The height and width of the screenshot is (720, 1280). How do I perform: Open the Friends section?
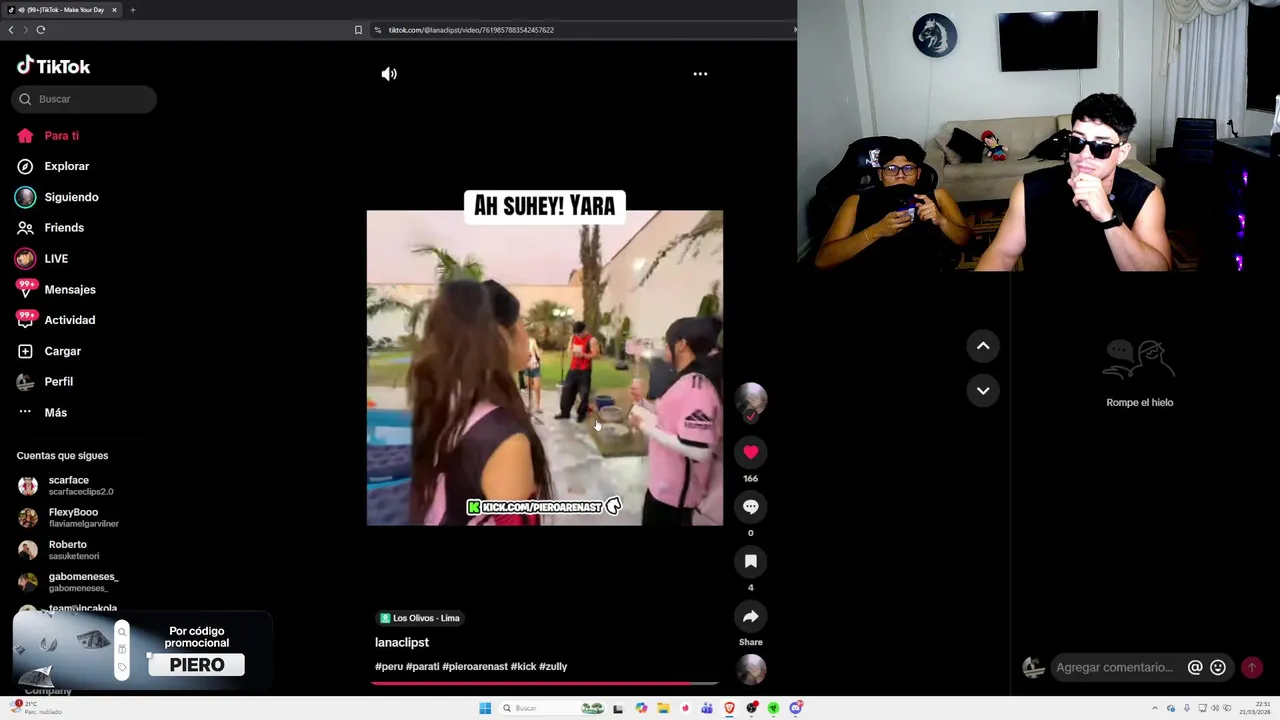(64, 228)
